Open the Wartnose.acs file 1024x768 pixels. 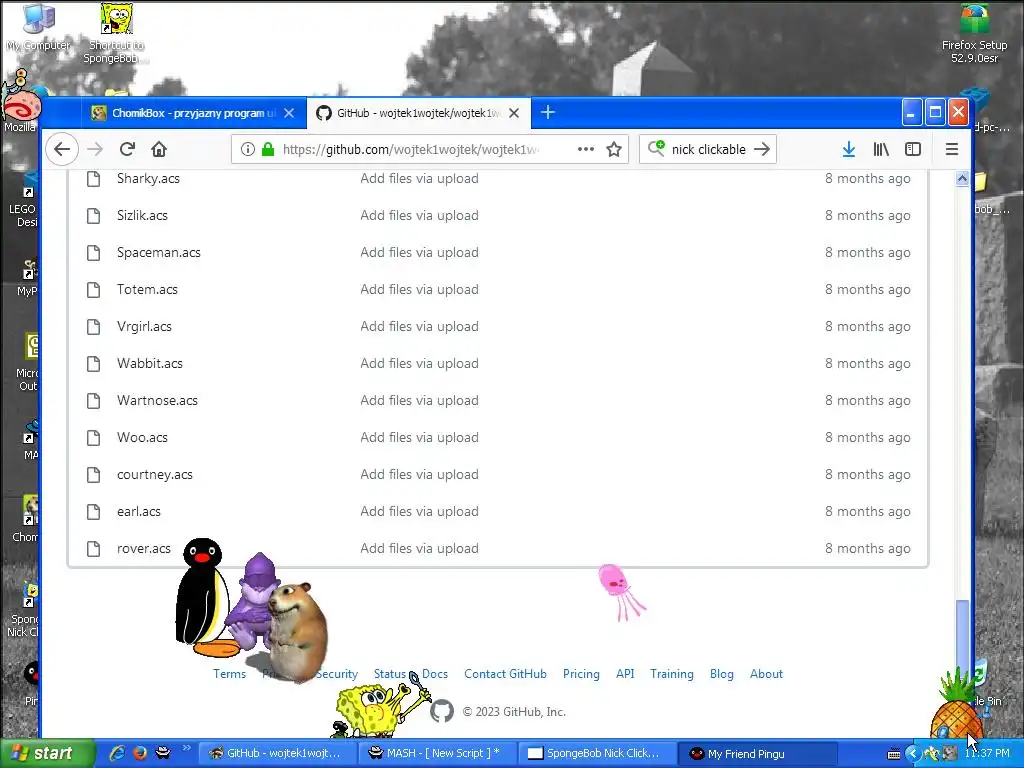[157, 400]
